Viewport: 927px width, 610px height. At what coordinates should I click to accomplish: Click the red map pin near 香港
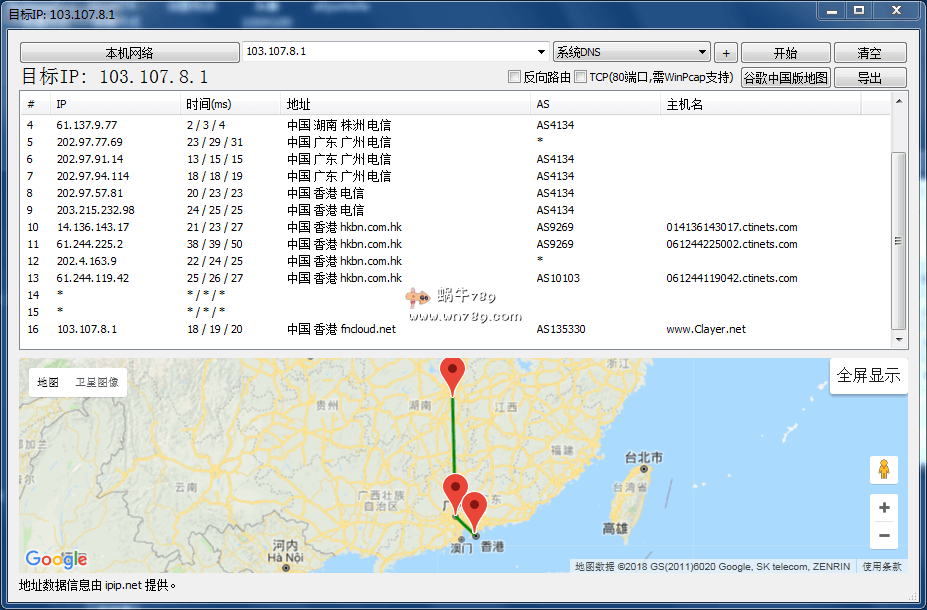coord(474,509)
